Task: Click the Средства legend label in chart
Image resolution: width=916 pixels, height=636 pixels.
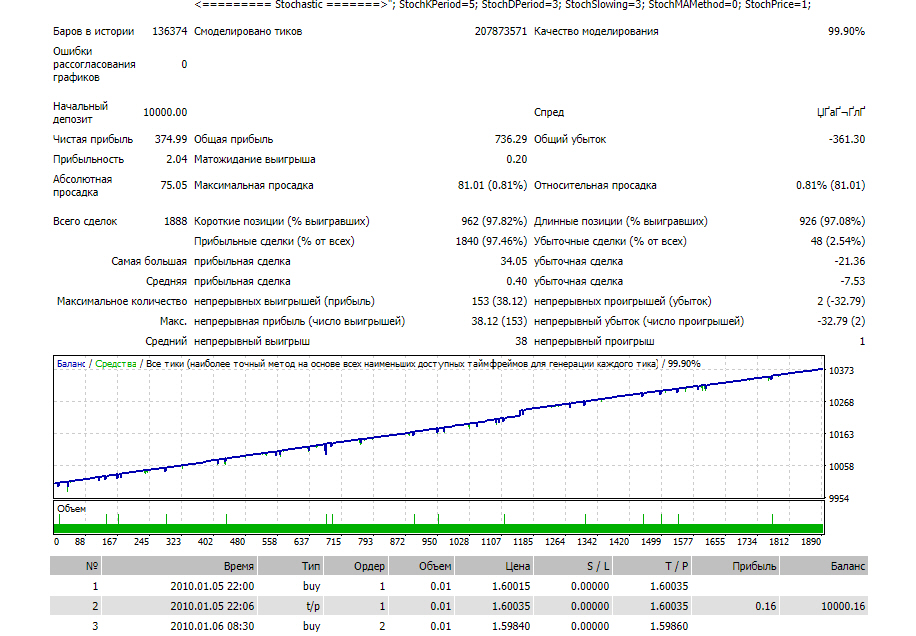Action: tap(116, 364)
